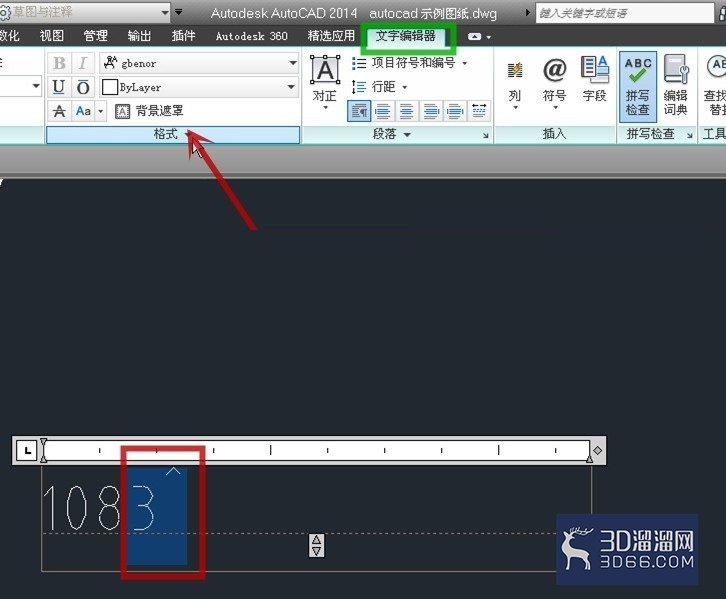726x599 pixels.
Task: Click the first-line indent marker on ruler
Action: [43, 443]
